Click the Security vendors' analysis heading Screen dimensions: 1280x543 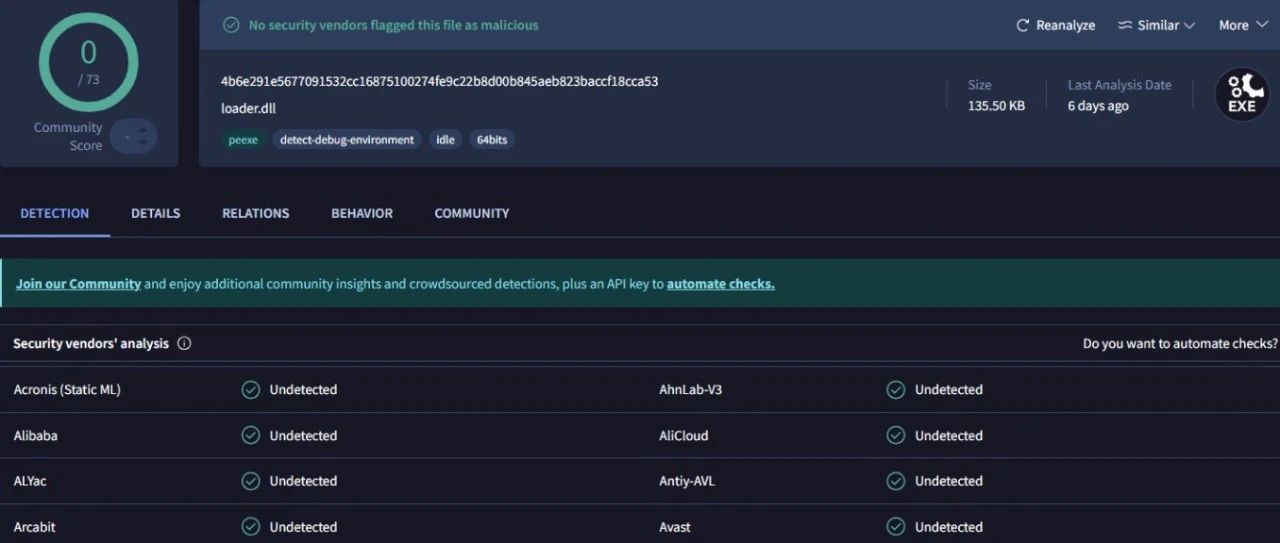(91, 343)
